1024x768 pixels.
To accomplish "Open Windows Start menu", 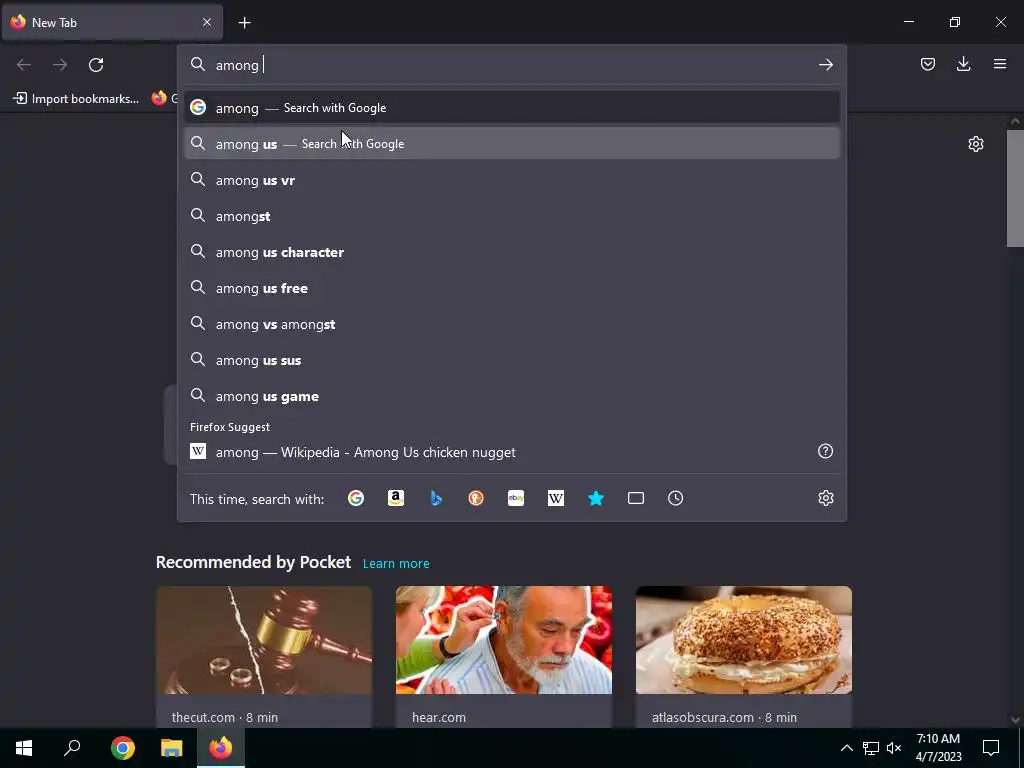I will pos(24,748).
